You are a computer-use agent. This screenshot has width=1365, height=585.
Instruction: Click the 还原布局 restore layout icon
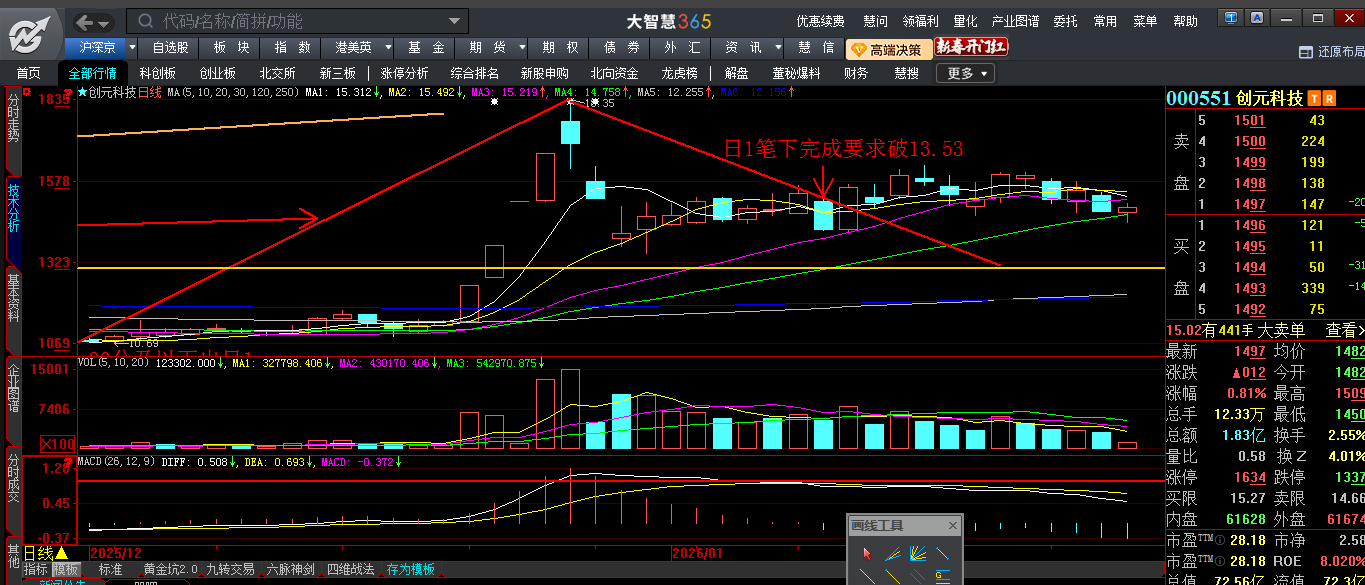point(1304,52)
